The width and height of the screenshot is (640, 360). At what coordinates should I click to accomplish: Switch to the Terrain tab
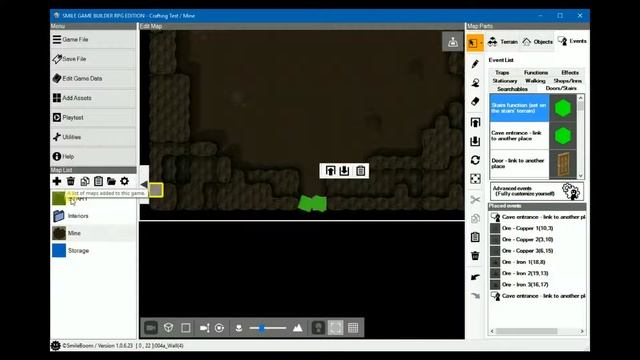point(503,42)
